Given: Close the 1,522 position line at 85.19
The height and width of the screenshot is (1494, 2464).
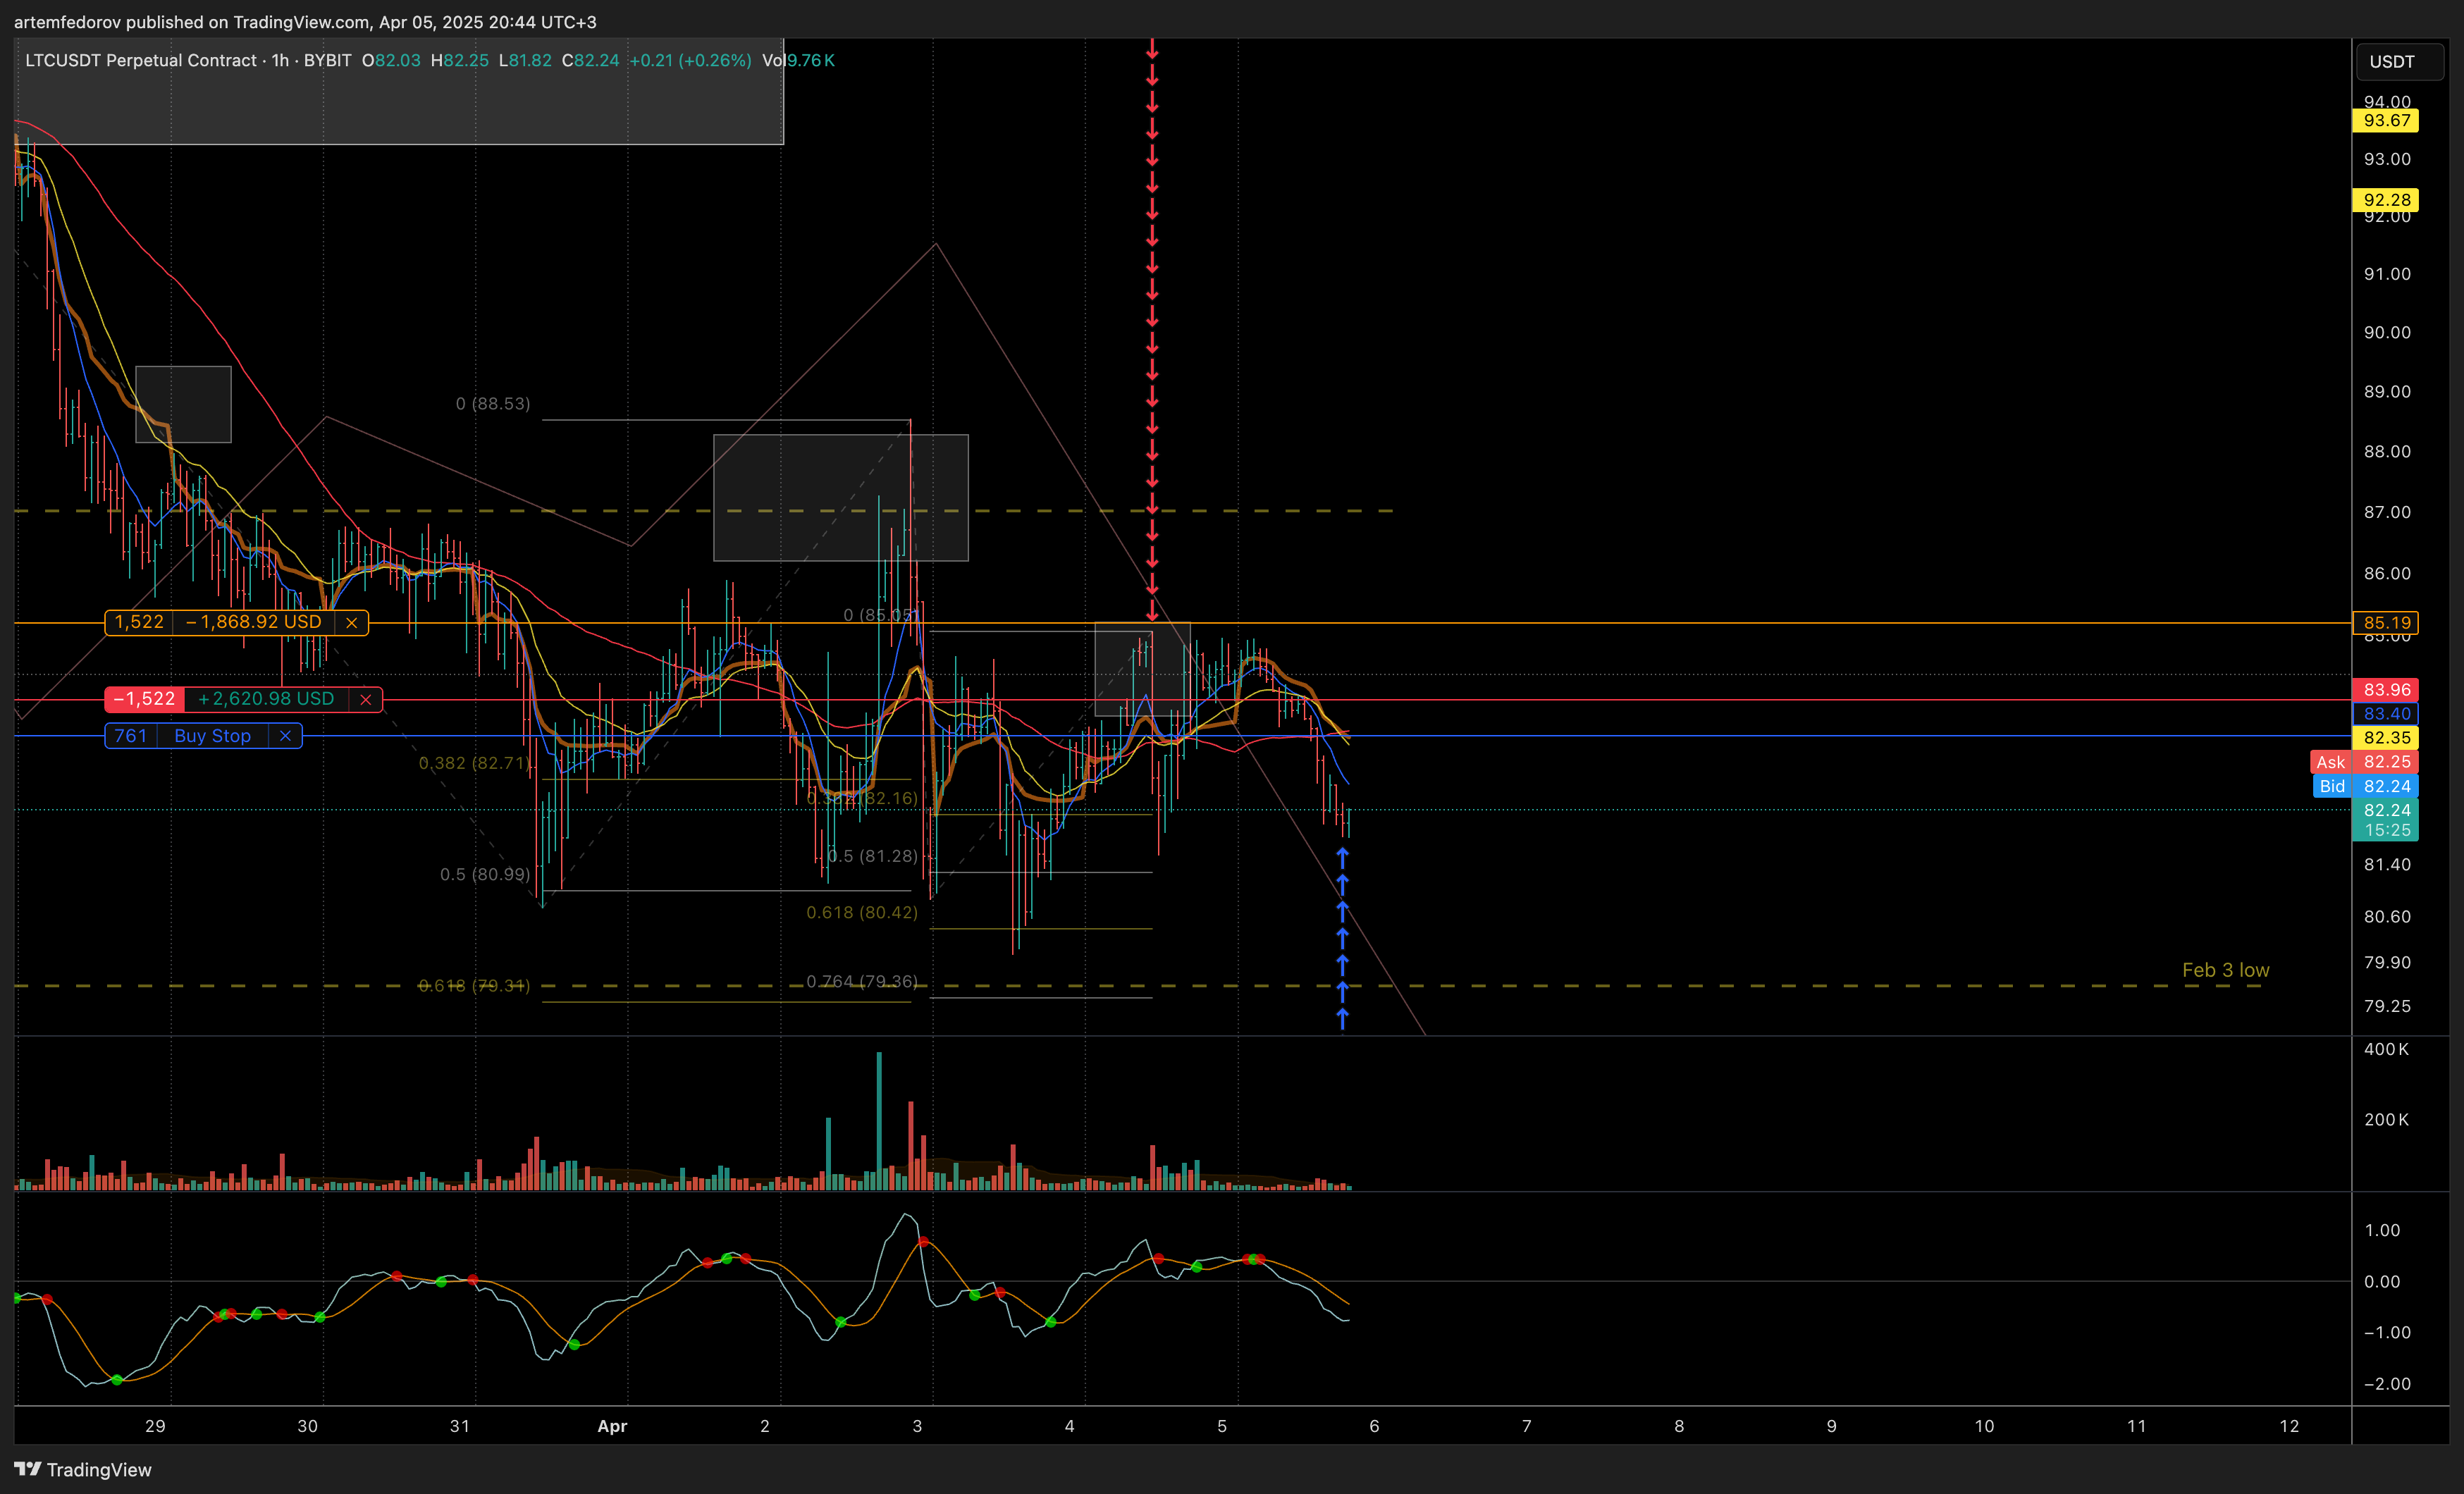Looking at the screenshot, I should [352, 623].
